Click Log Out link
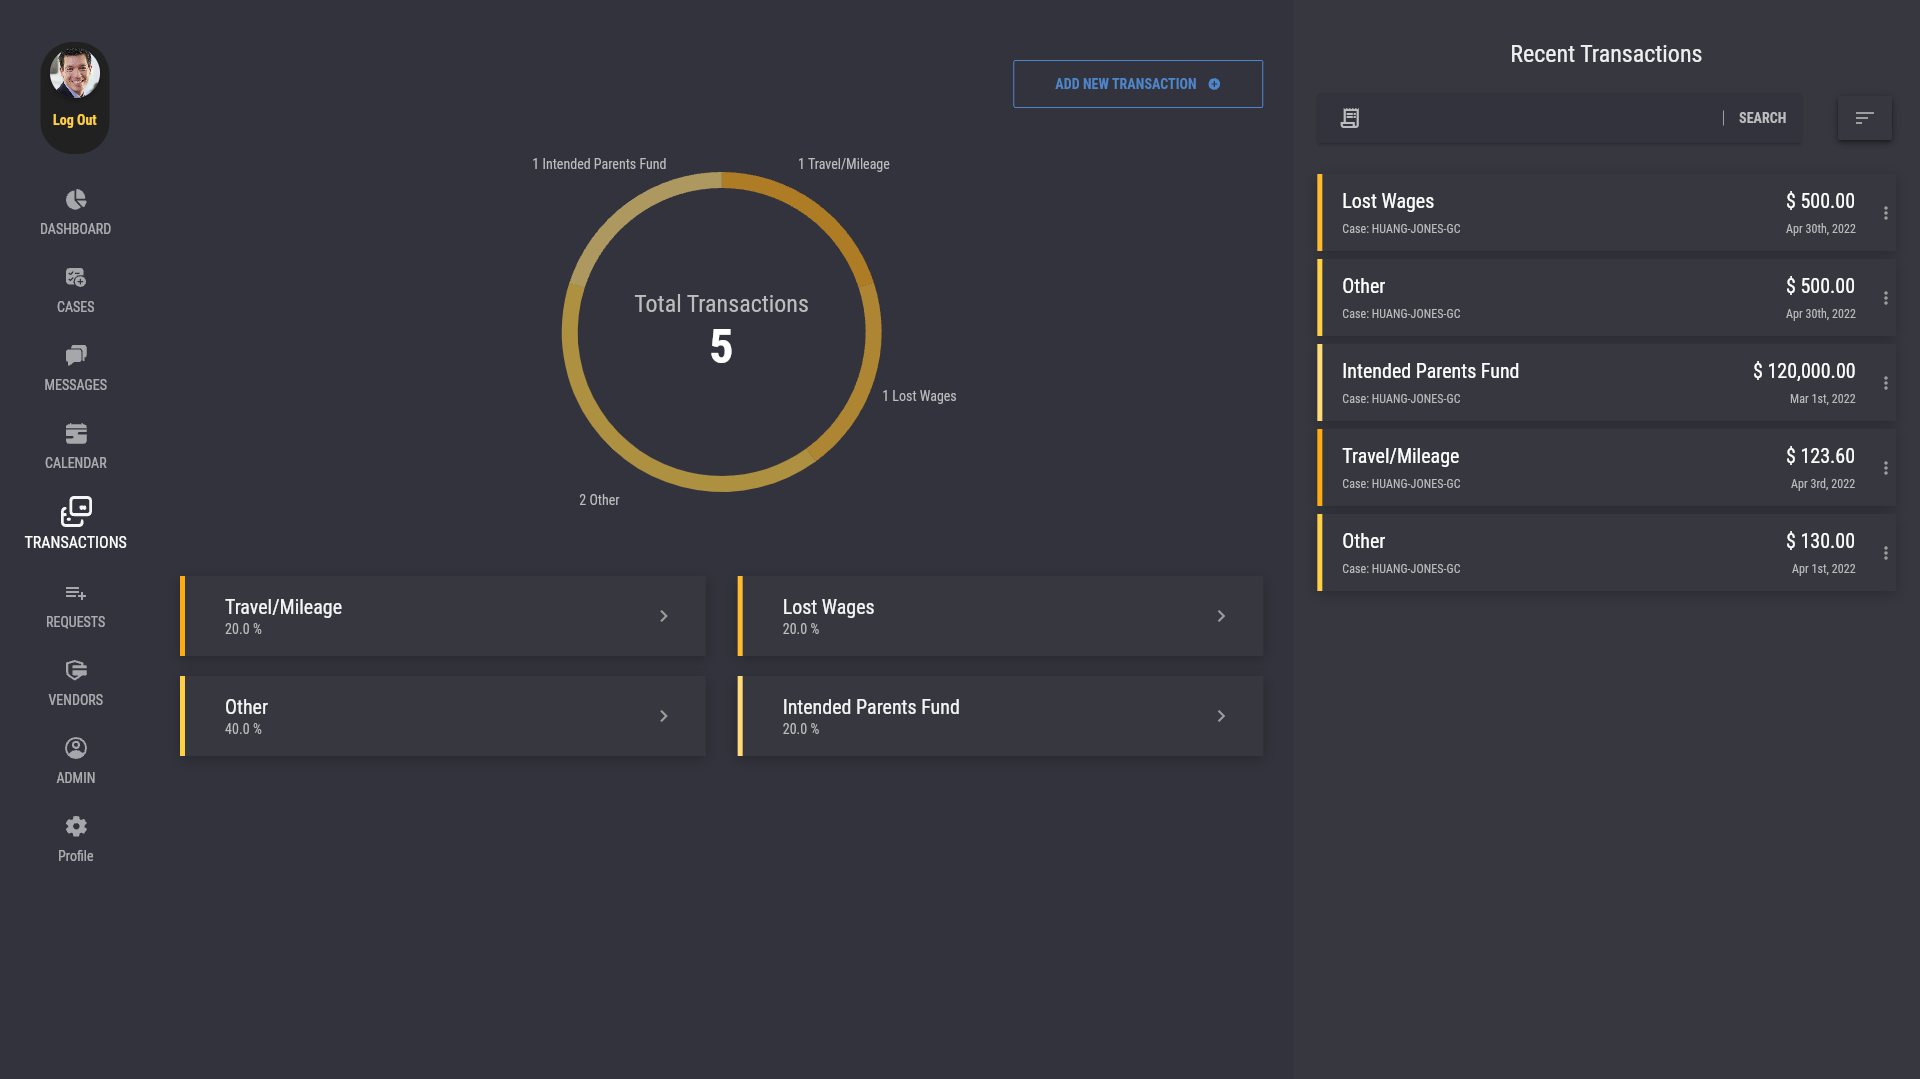 (75, 120)
